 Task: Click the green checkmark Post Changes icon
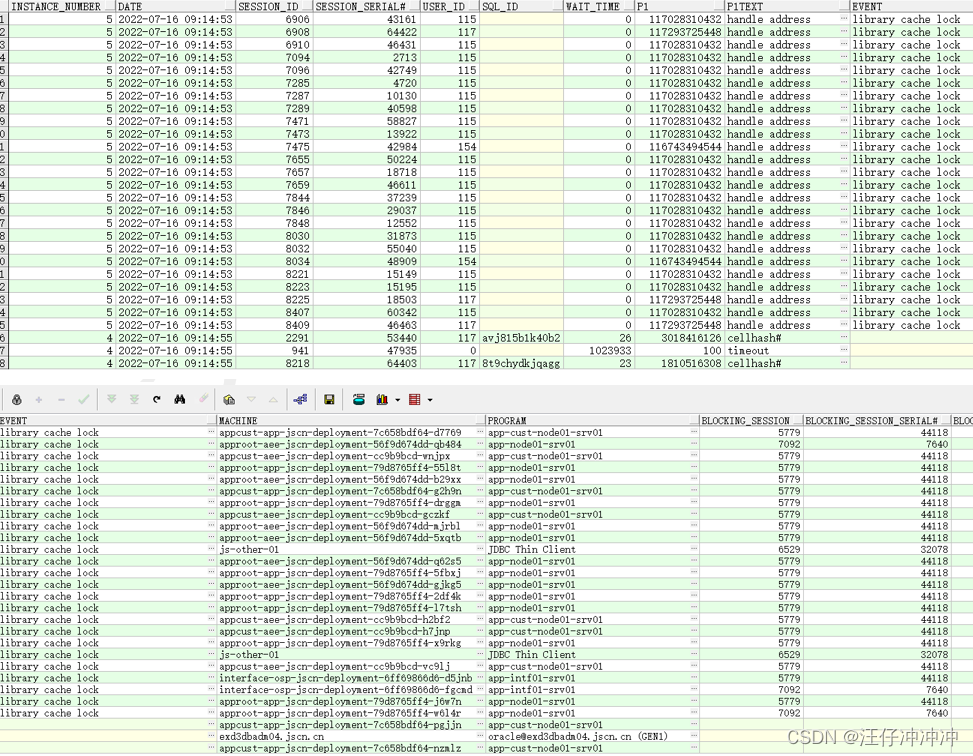[85, 399]
